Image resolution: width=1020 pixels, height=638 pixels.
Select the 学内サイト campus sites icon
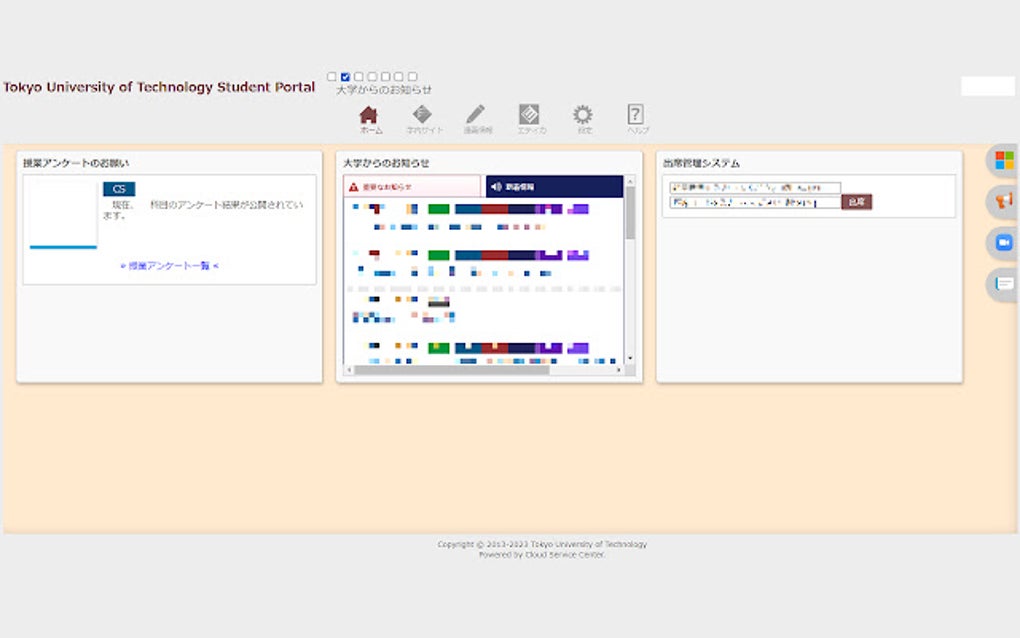coord(424,118)
